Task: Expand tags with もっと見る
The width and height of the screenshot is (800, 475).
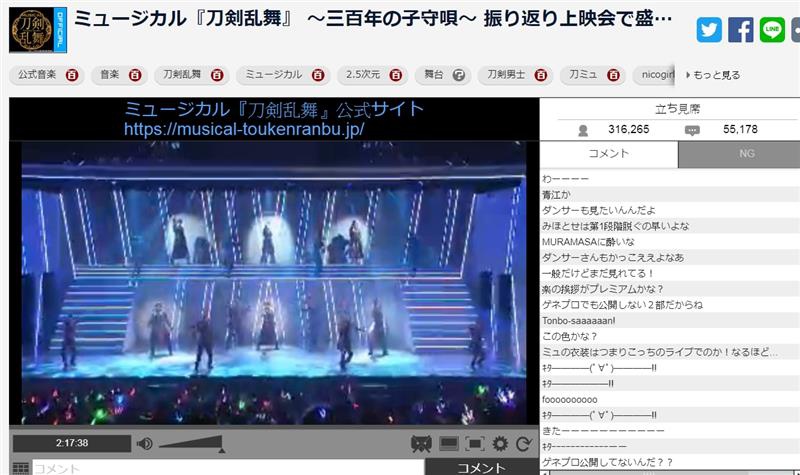Action: pyautogui.click(x=713, y=75)
